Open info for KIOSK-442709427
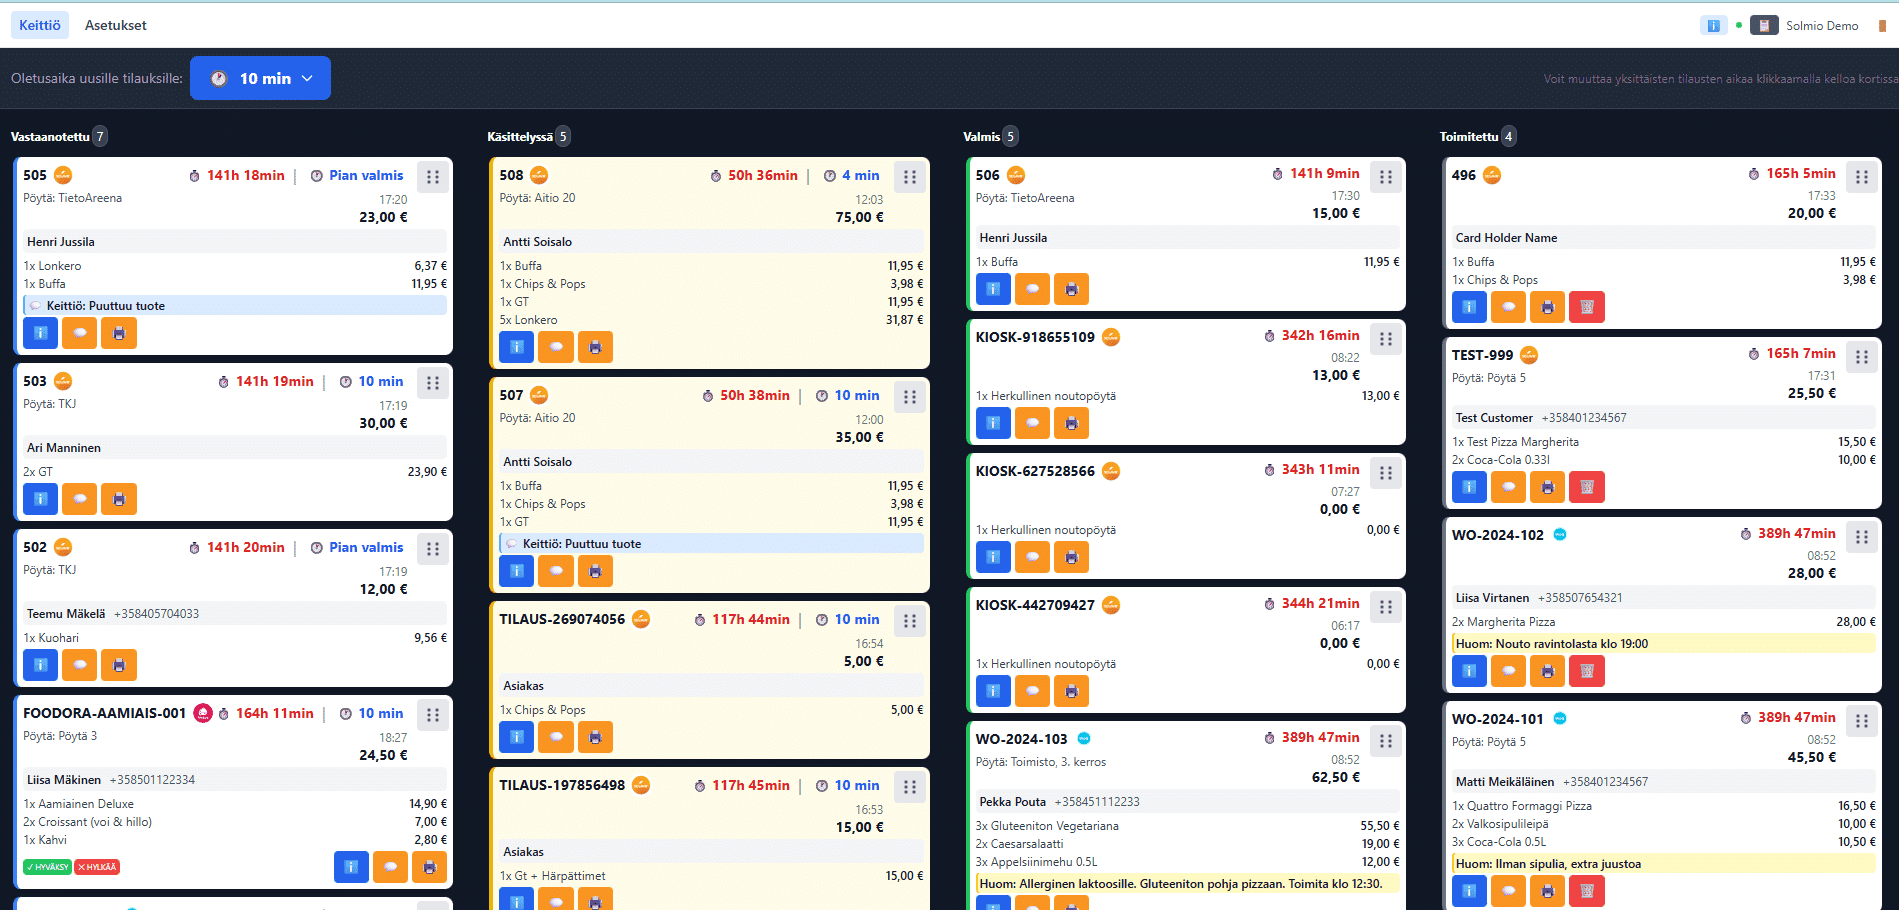This screenshot has width=1899, height=910. coord(993,691)
